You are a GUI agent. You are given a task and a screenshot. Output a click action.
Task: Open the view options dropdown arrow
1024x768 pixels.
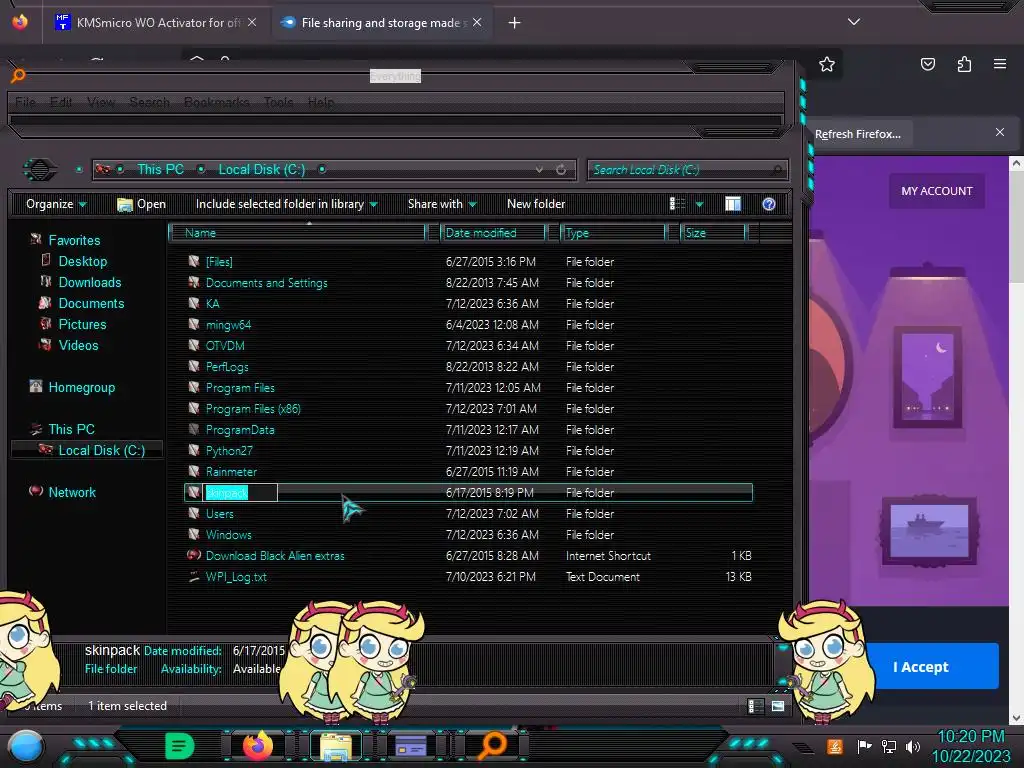[699, 204]
